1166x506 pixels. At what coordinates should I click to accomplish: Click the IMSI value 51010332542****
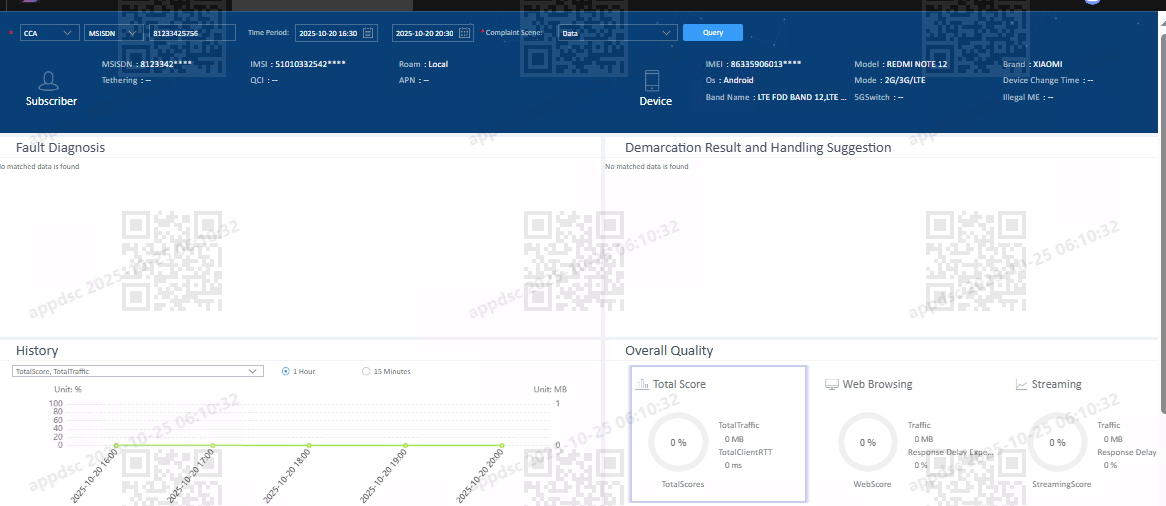(x=310, y=64)
